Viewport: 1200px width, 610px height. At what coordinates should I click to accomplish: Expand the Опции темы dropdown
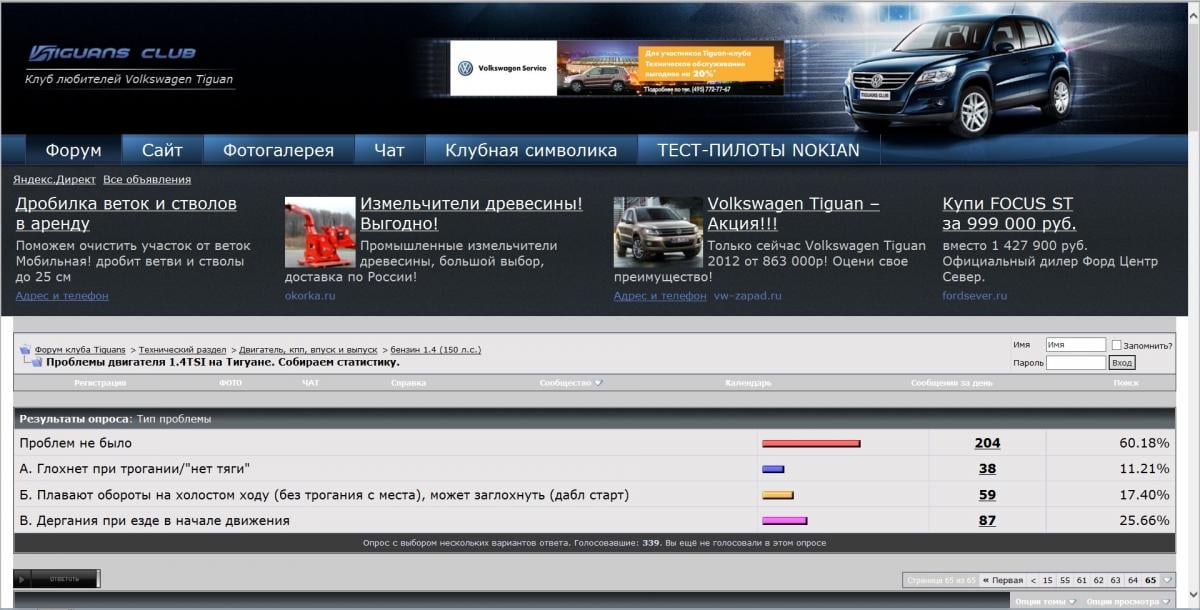click(1045, 602)
